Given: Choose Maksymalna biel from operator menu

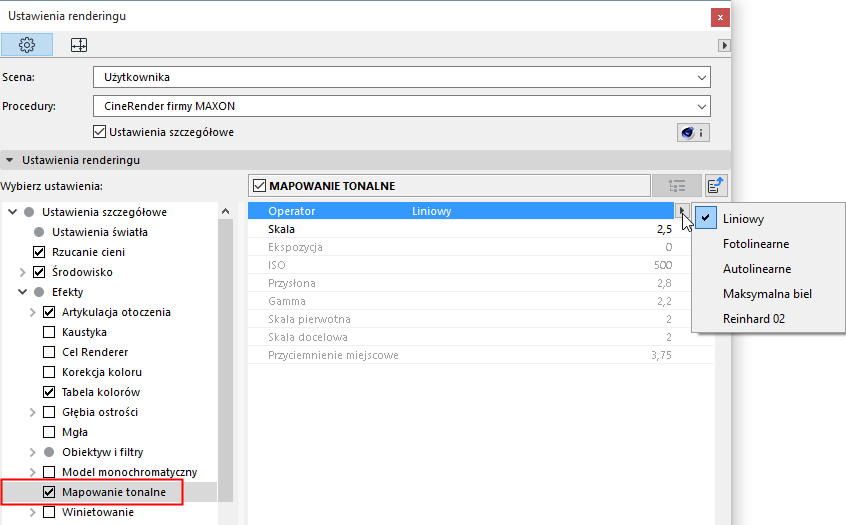Looking at the screenshot, I should tap(768, 294).
